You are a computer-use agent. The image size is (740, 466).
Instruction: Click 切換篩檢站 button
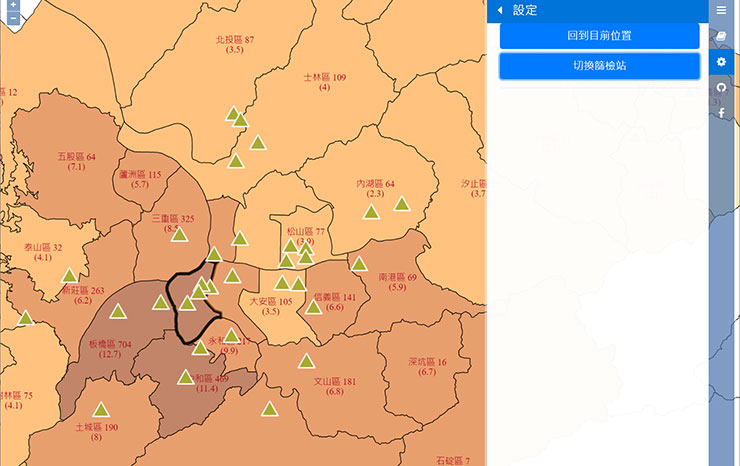pyautogui.click(x=599, y=66)
